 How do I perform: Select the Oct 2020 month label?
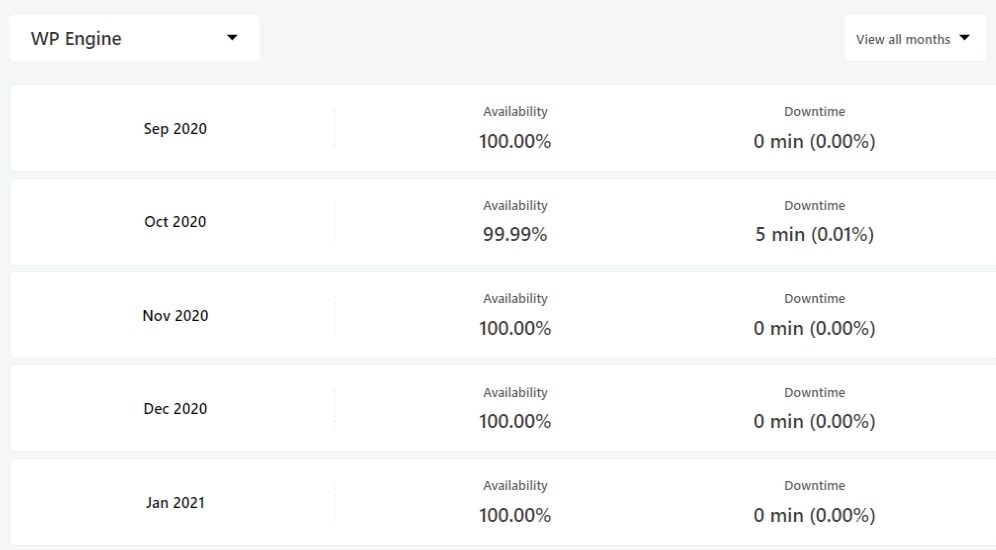point(175,222)
